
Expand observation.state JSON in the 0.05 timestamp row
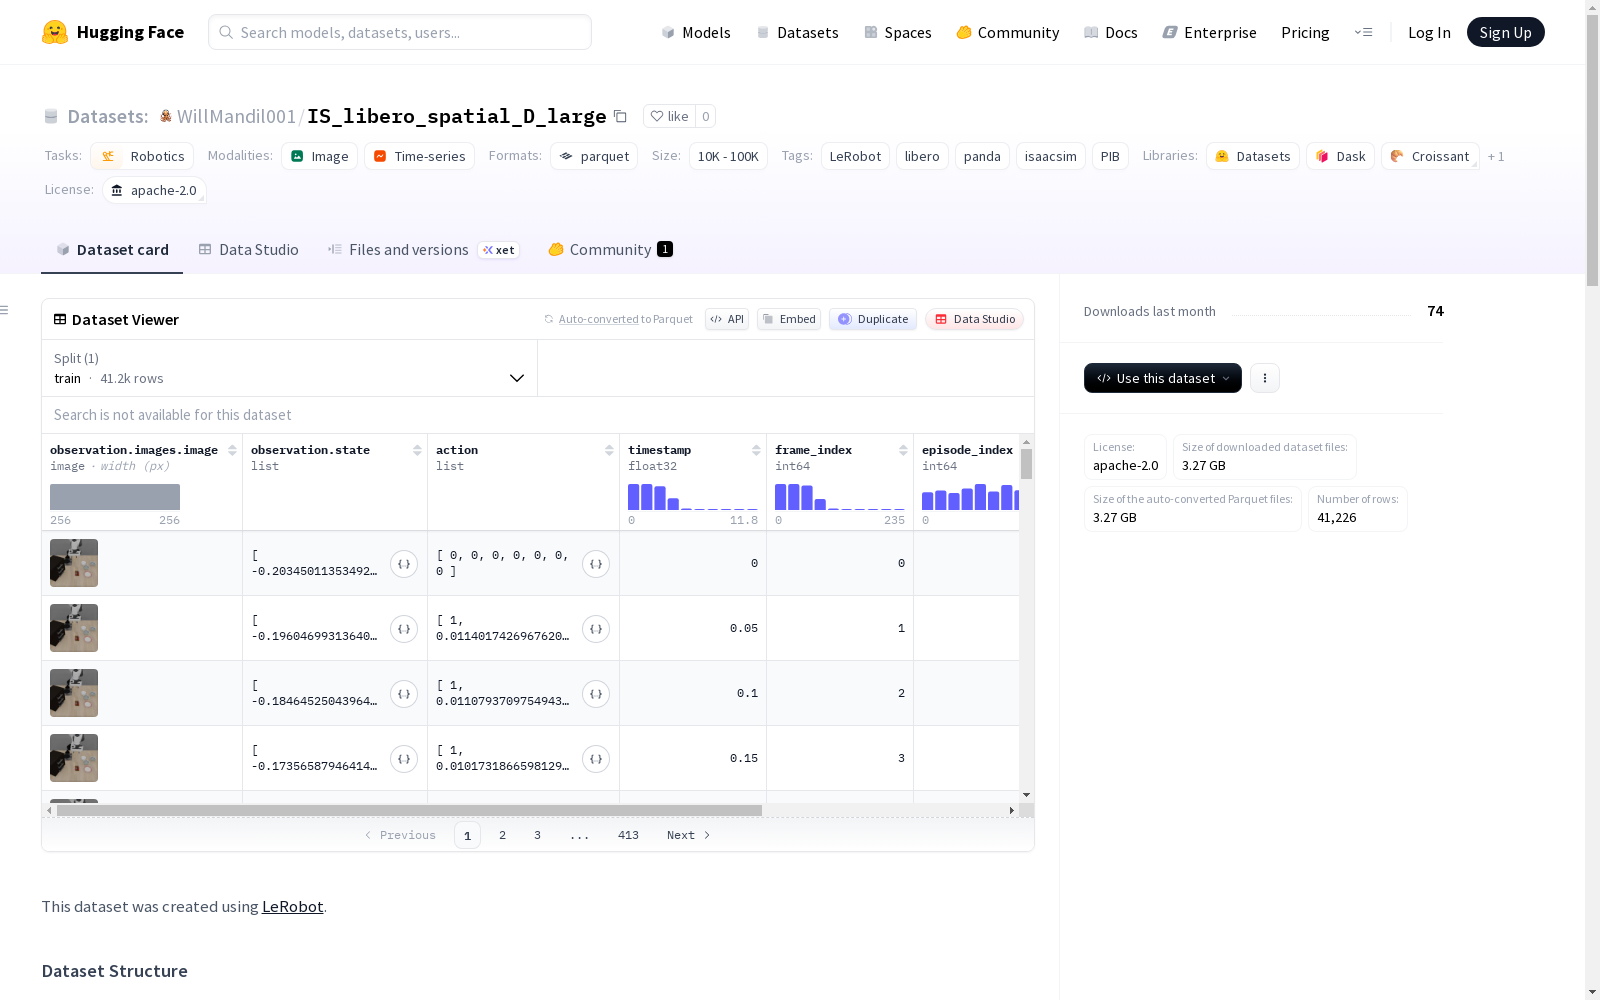pyautogui.click(x=404, y=629)
